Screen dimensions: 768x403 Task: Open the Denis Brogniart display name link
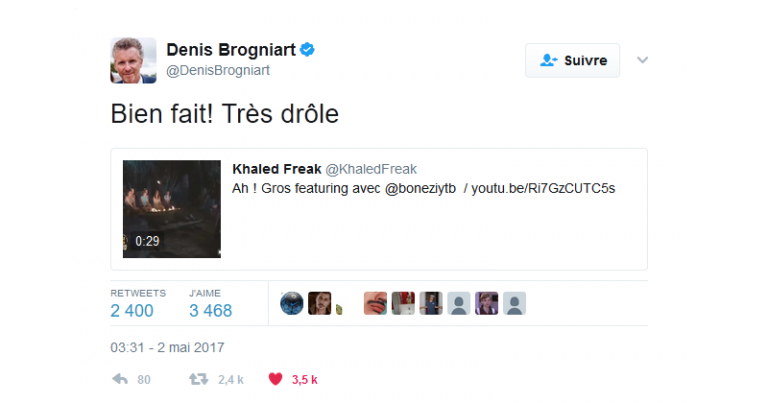(x=233, y=50)
